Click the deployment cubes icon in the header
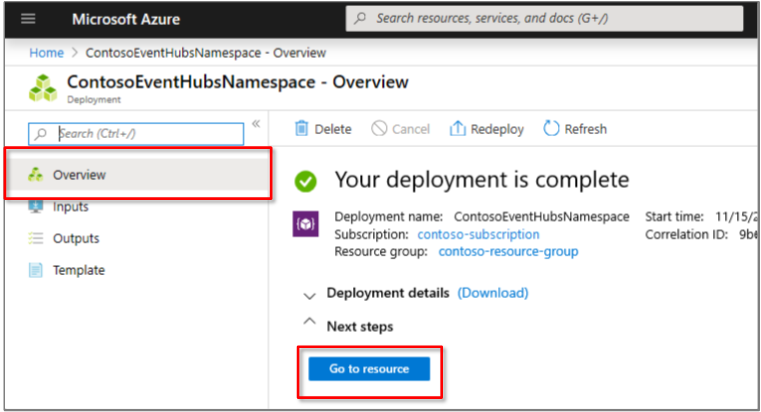This screenshot has height=412, width=761. click(x=43, y=88)
